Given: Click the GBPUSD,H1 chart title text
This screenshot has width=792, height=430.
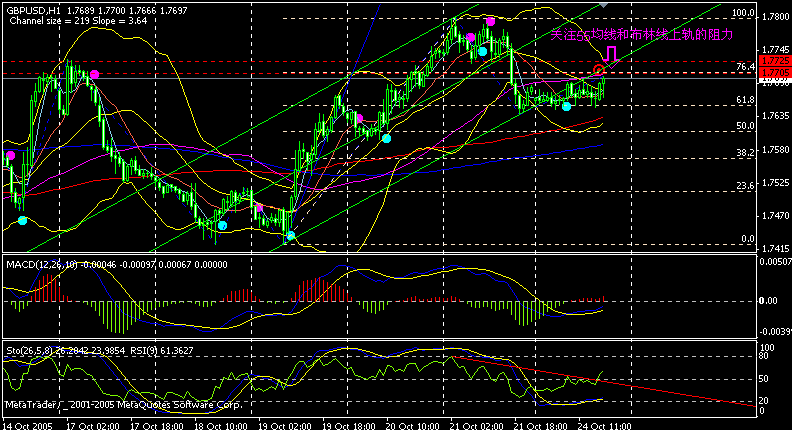Looking at the screenshot, I should [x=33, y=10].
